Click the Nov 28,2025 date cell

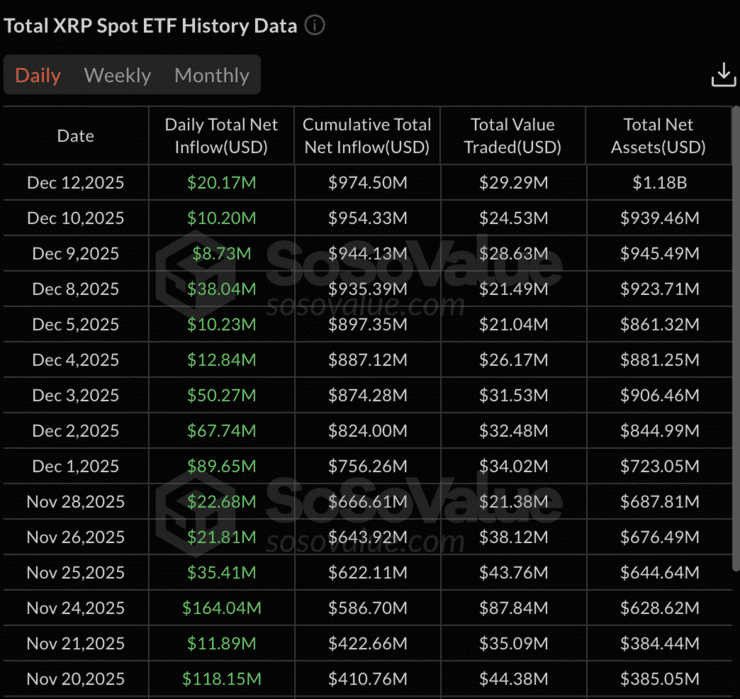click(76, 502)
